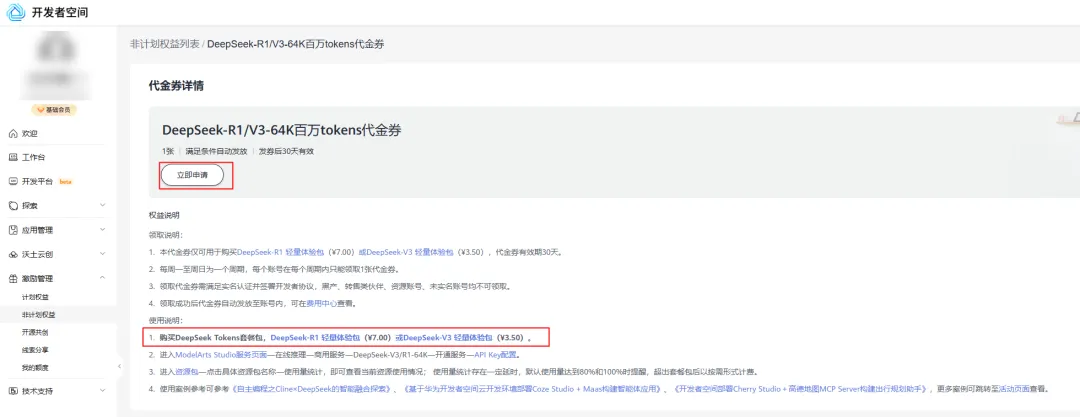The height and width of the screenshot is (417, 1080).
Task: Click the 基础会员 membership badge
Action: (54, 110)
